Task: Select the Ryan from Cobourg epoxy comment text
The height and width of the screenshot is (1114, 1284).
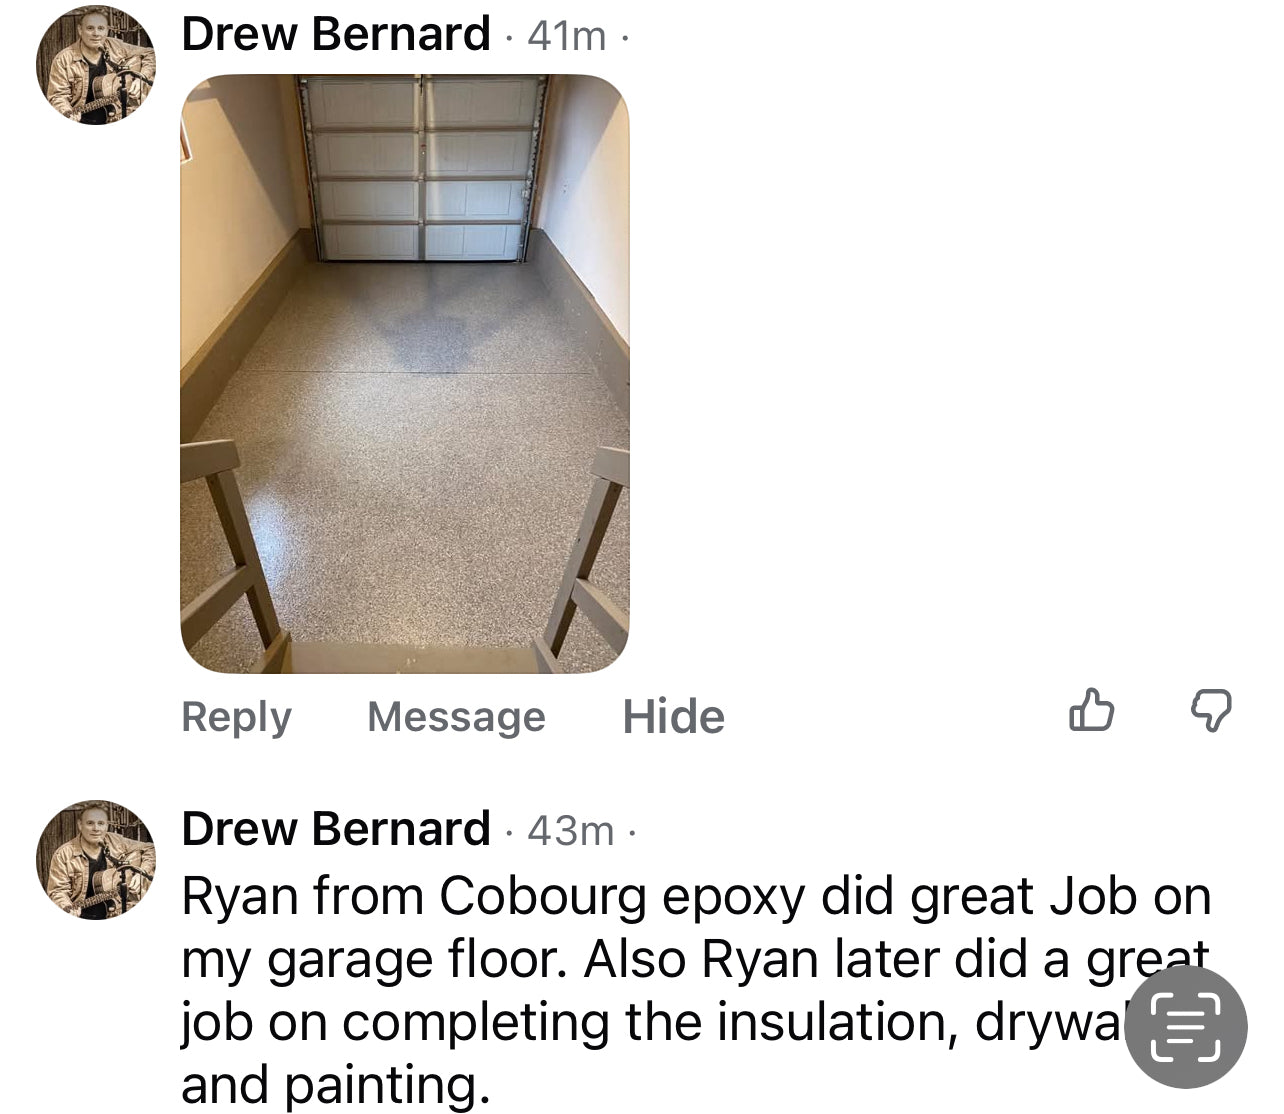Action: click(x=695, y=990)
